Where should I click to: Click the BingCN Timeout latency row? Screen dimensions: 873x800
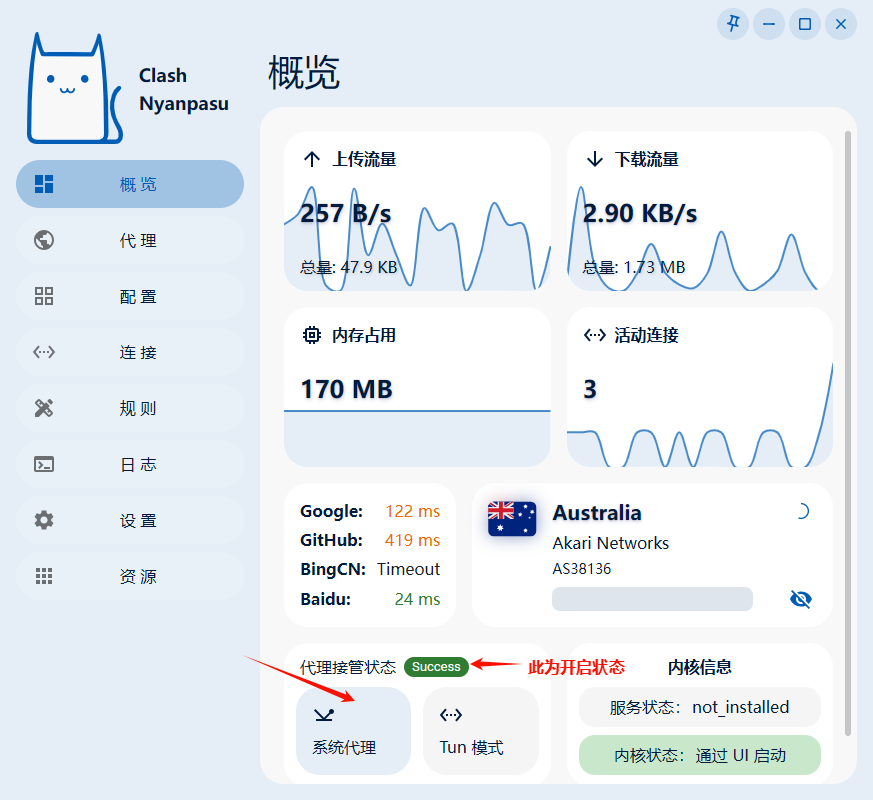[370, 569]
